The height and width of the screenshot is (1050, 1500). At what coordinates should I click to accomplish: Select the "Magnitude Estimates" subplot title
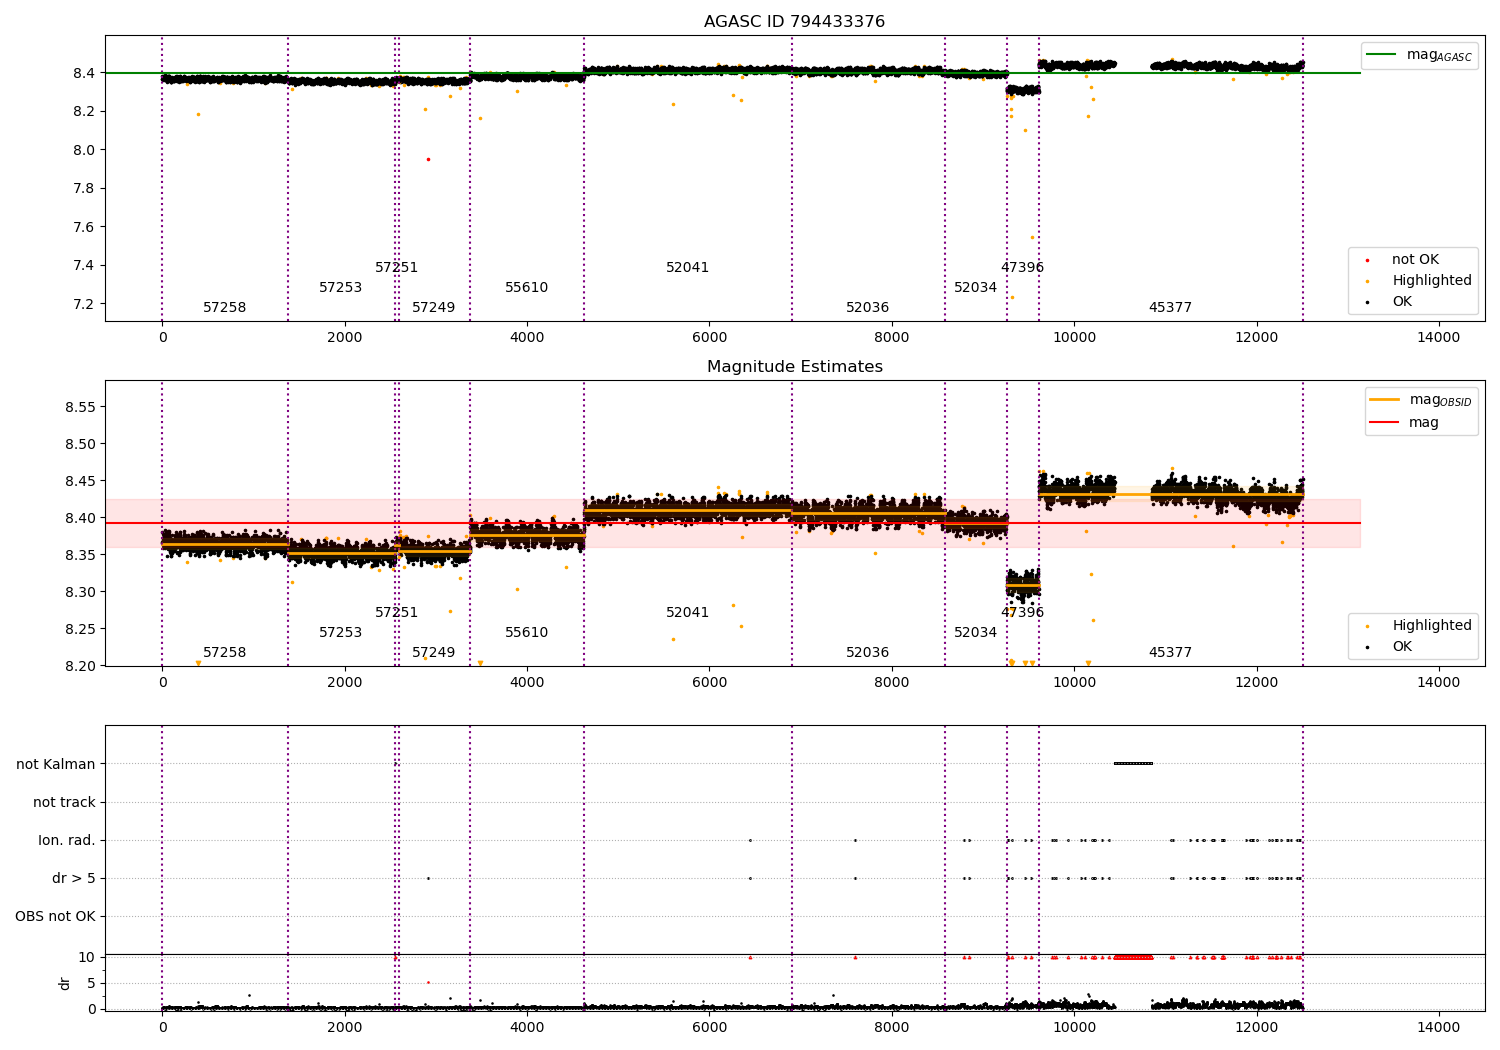(794, 367)
